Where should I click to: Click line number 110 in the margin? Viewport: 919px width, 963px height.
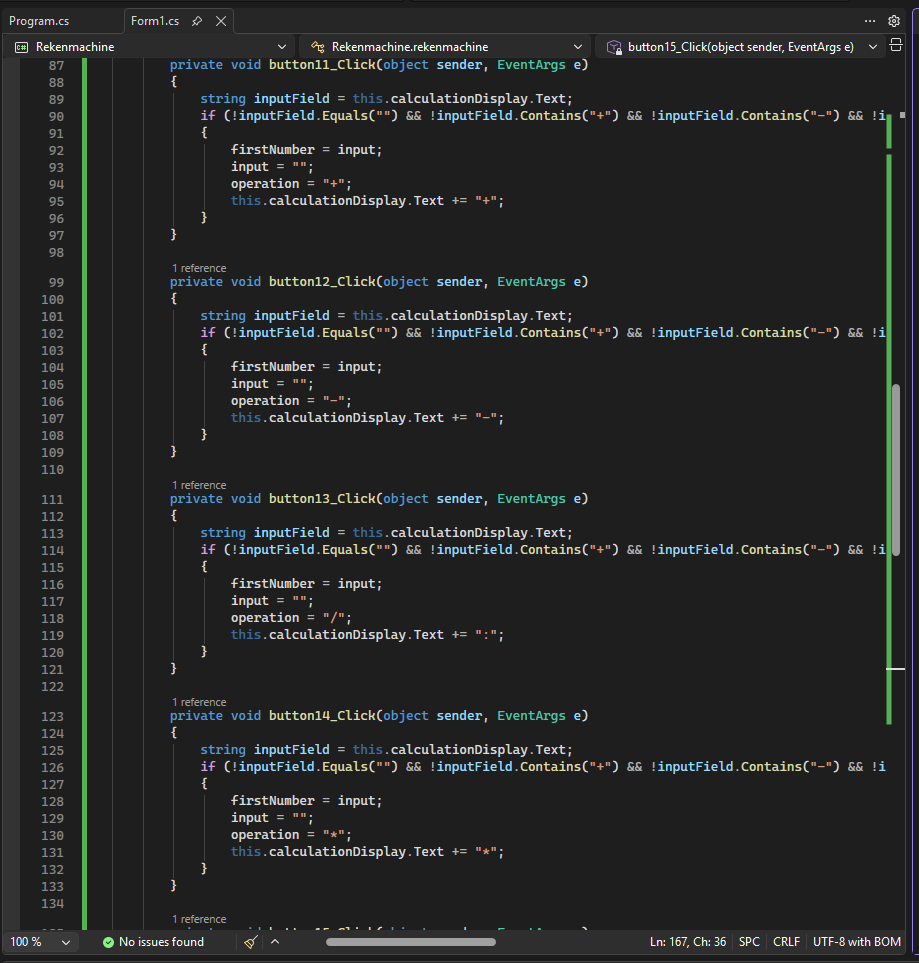(52, 470)
